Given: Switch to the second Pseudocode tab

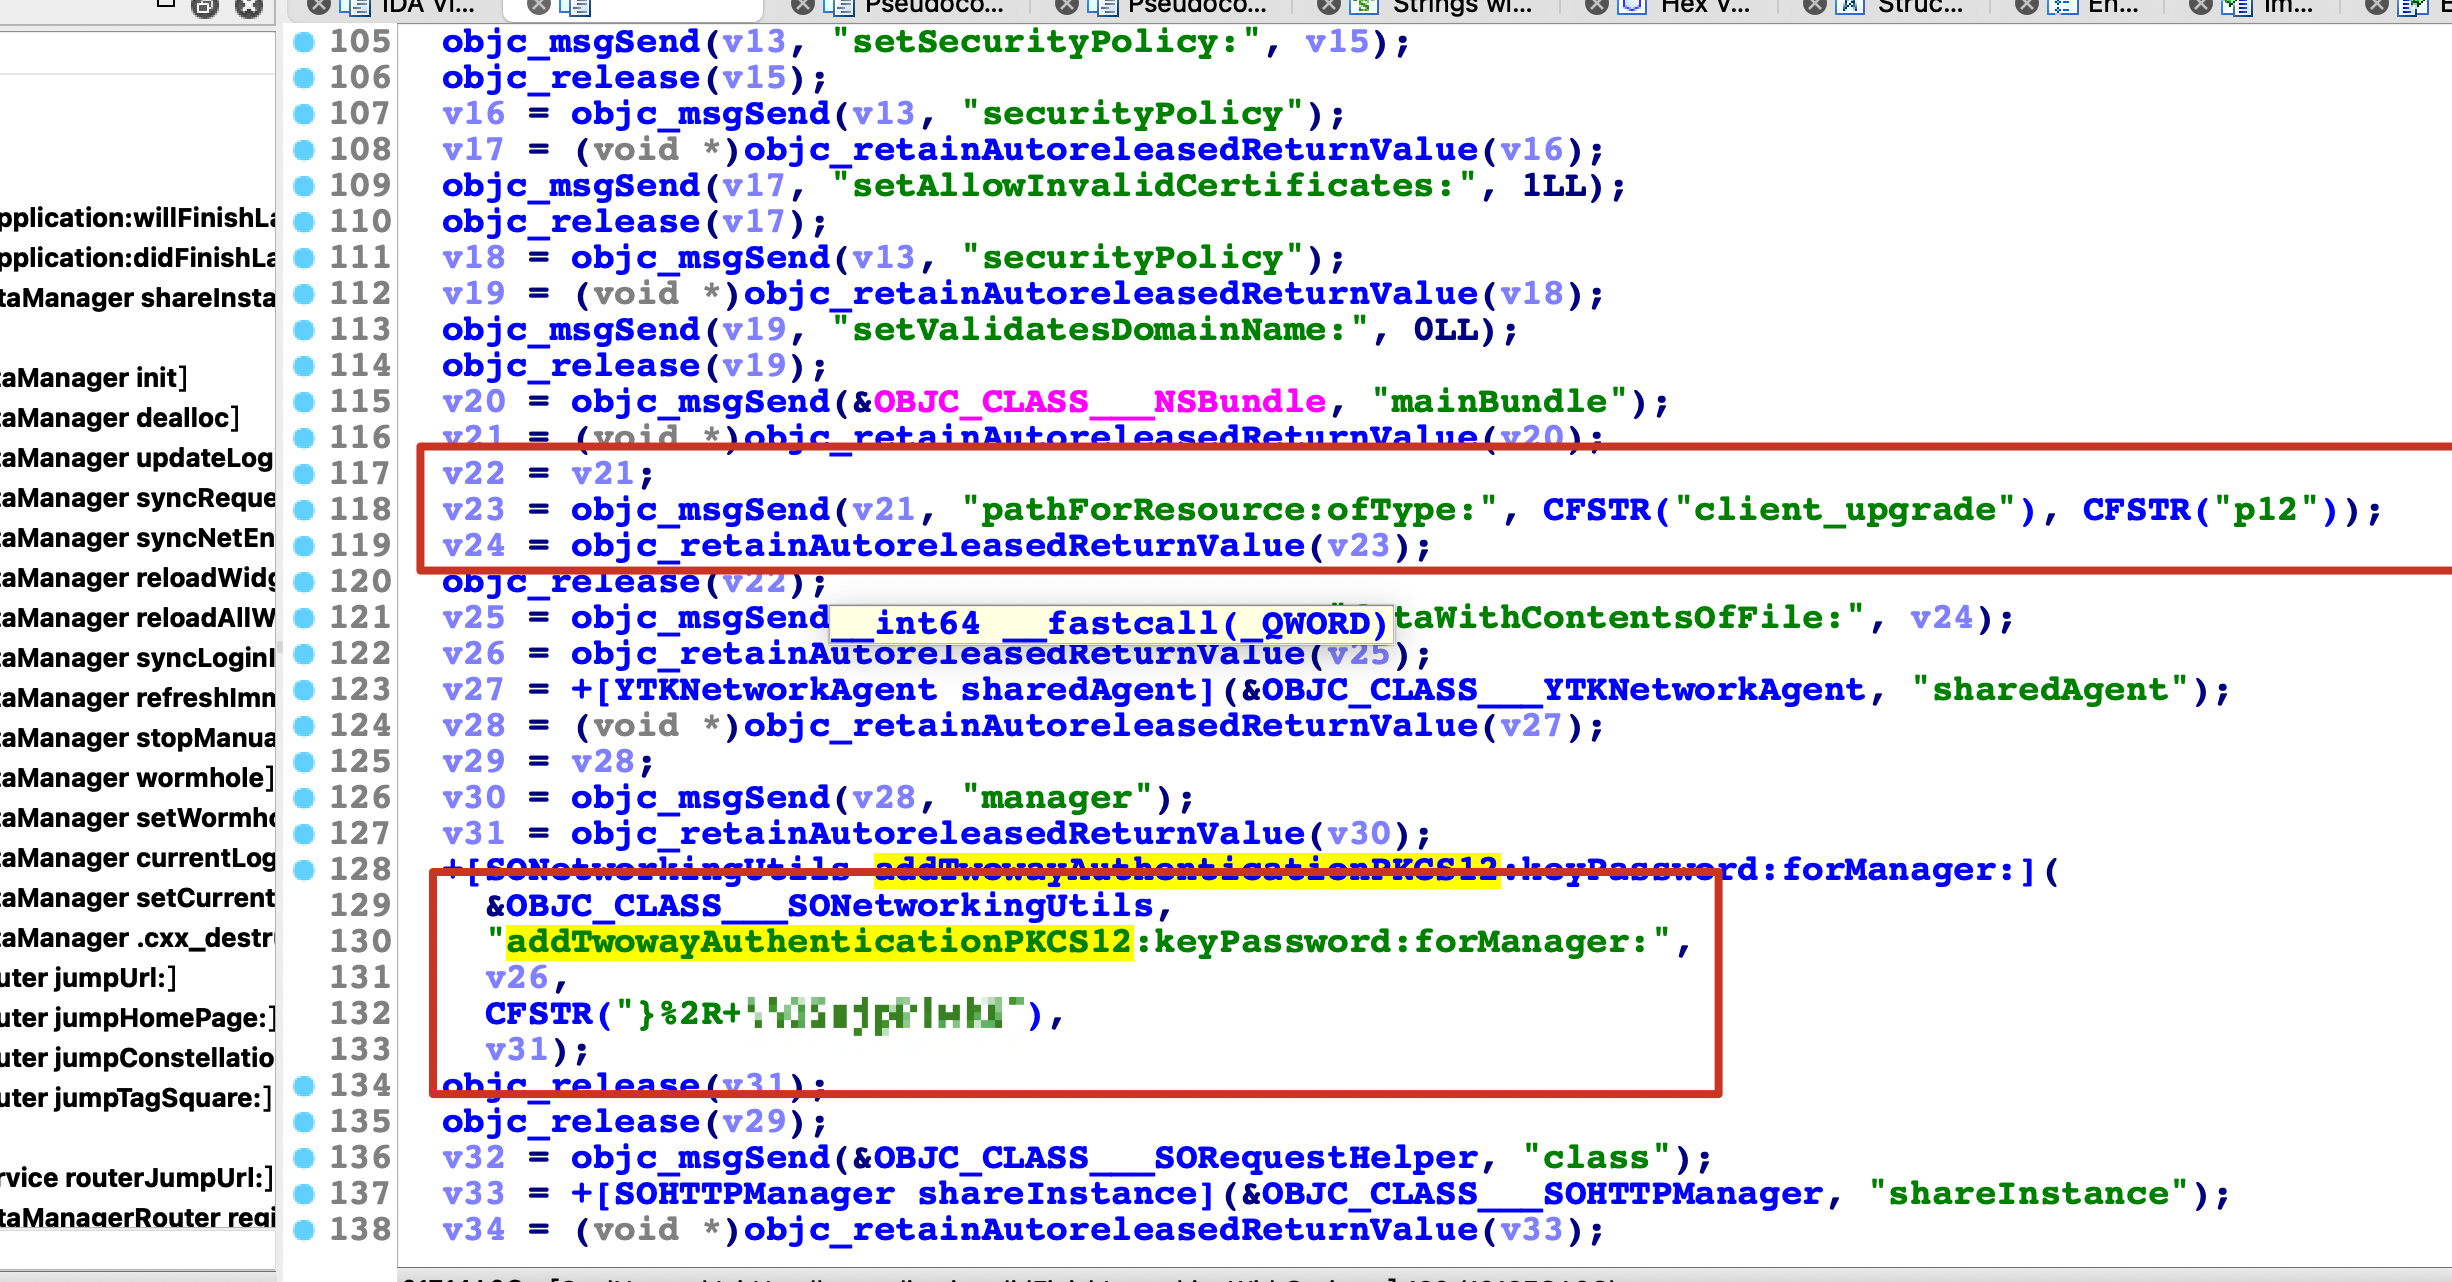Looking at the screenshot, I should (932, 7).
